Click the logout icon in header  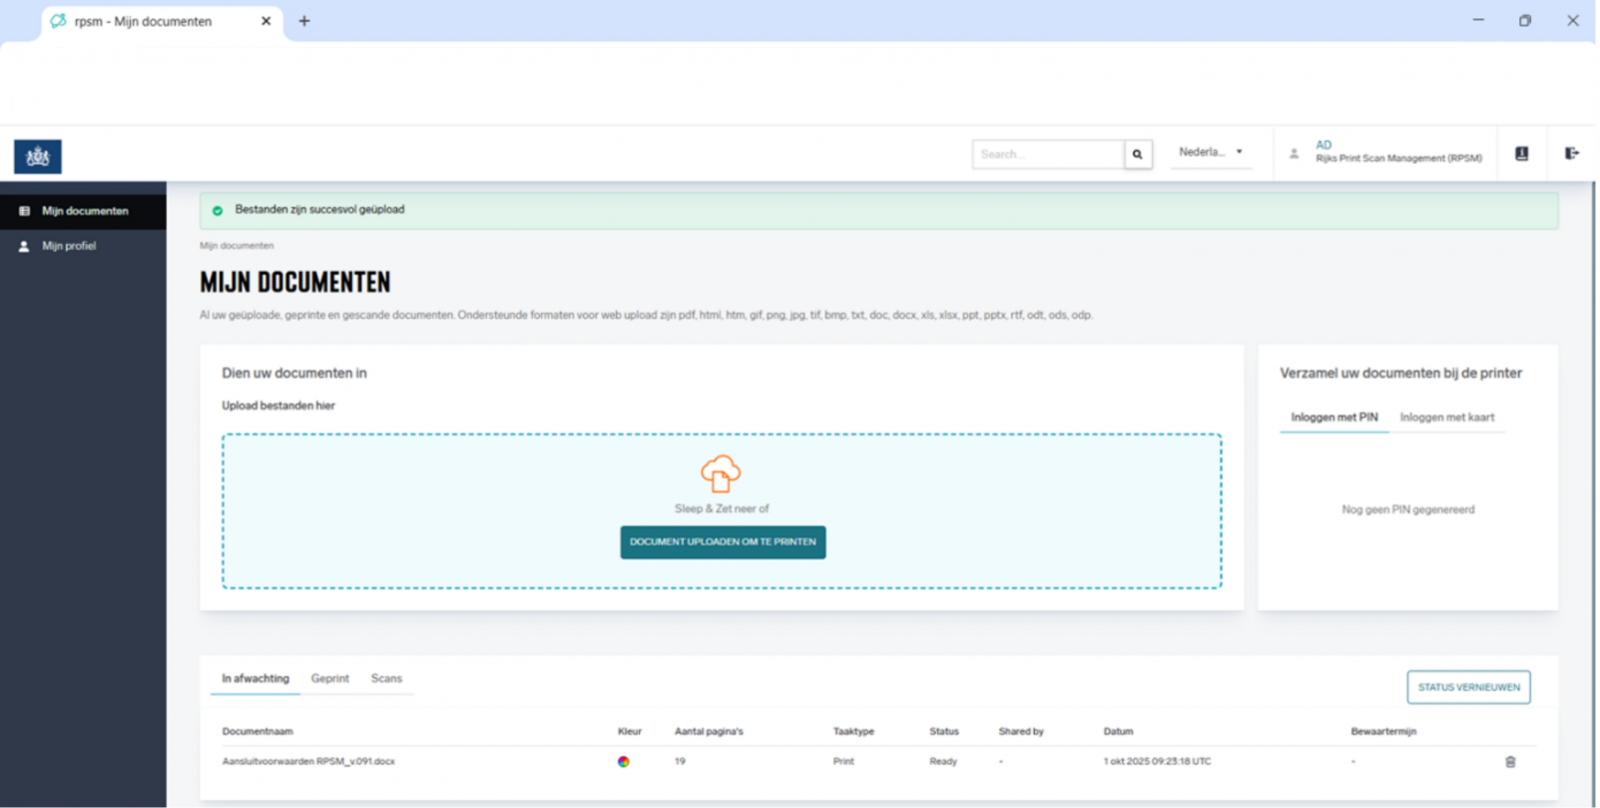[1571, 154]
